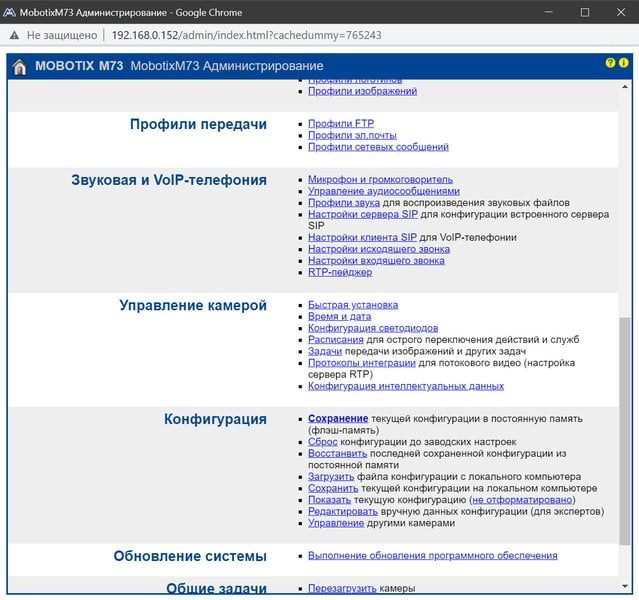The height and width of the screenshot is (600, 639).
Task: Open Микрофон и громкоговоритель settings
Action: pos(380,179)
